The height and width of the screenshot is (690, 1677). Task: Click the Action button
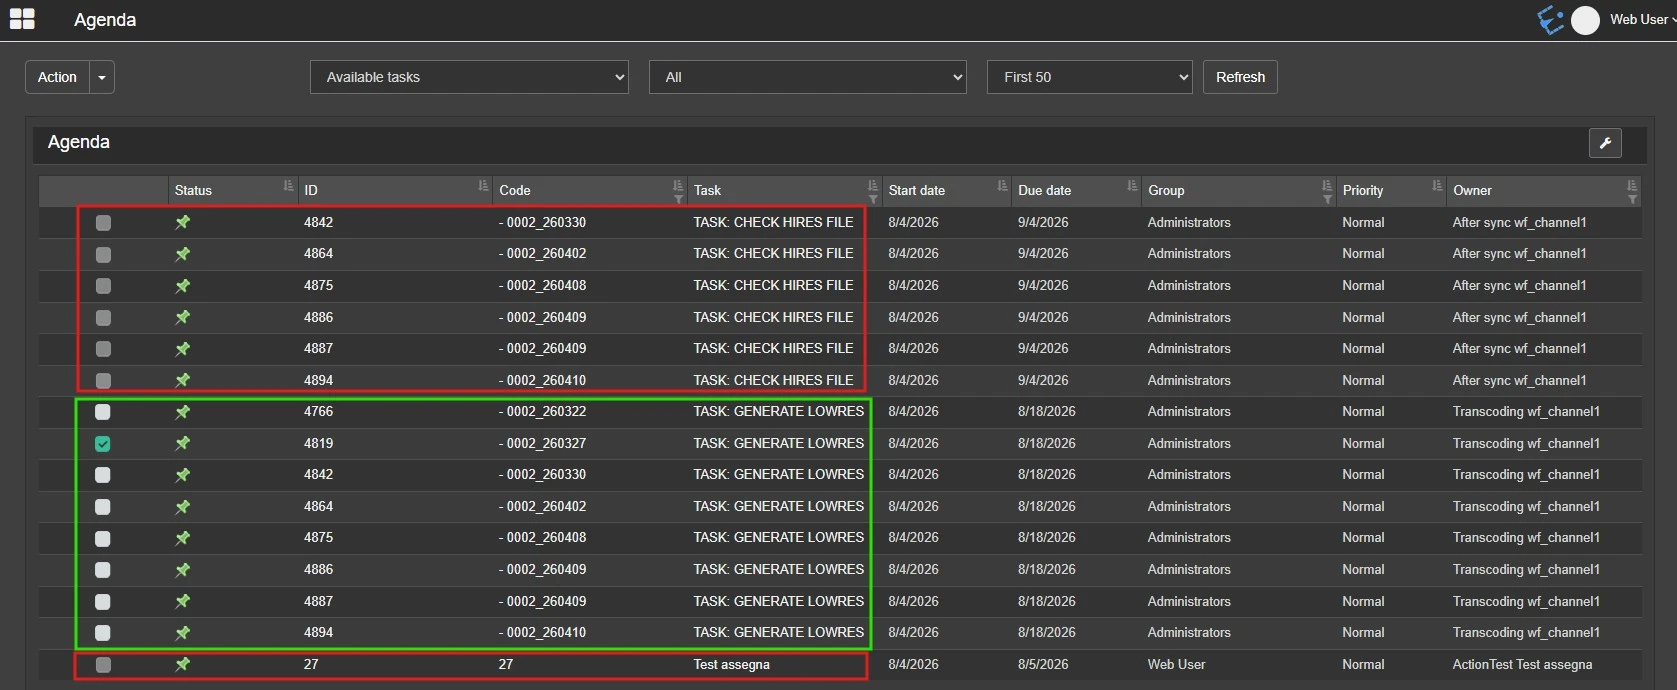point(57,77)
